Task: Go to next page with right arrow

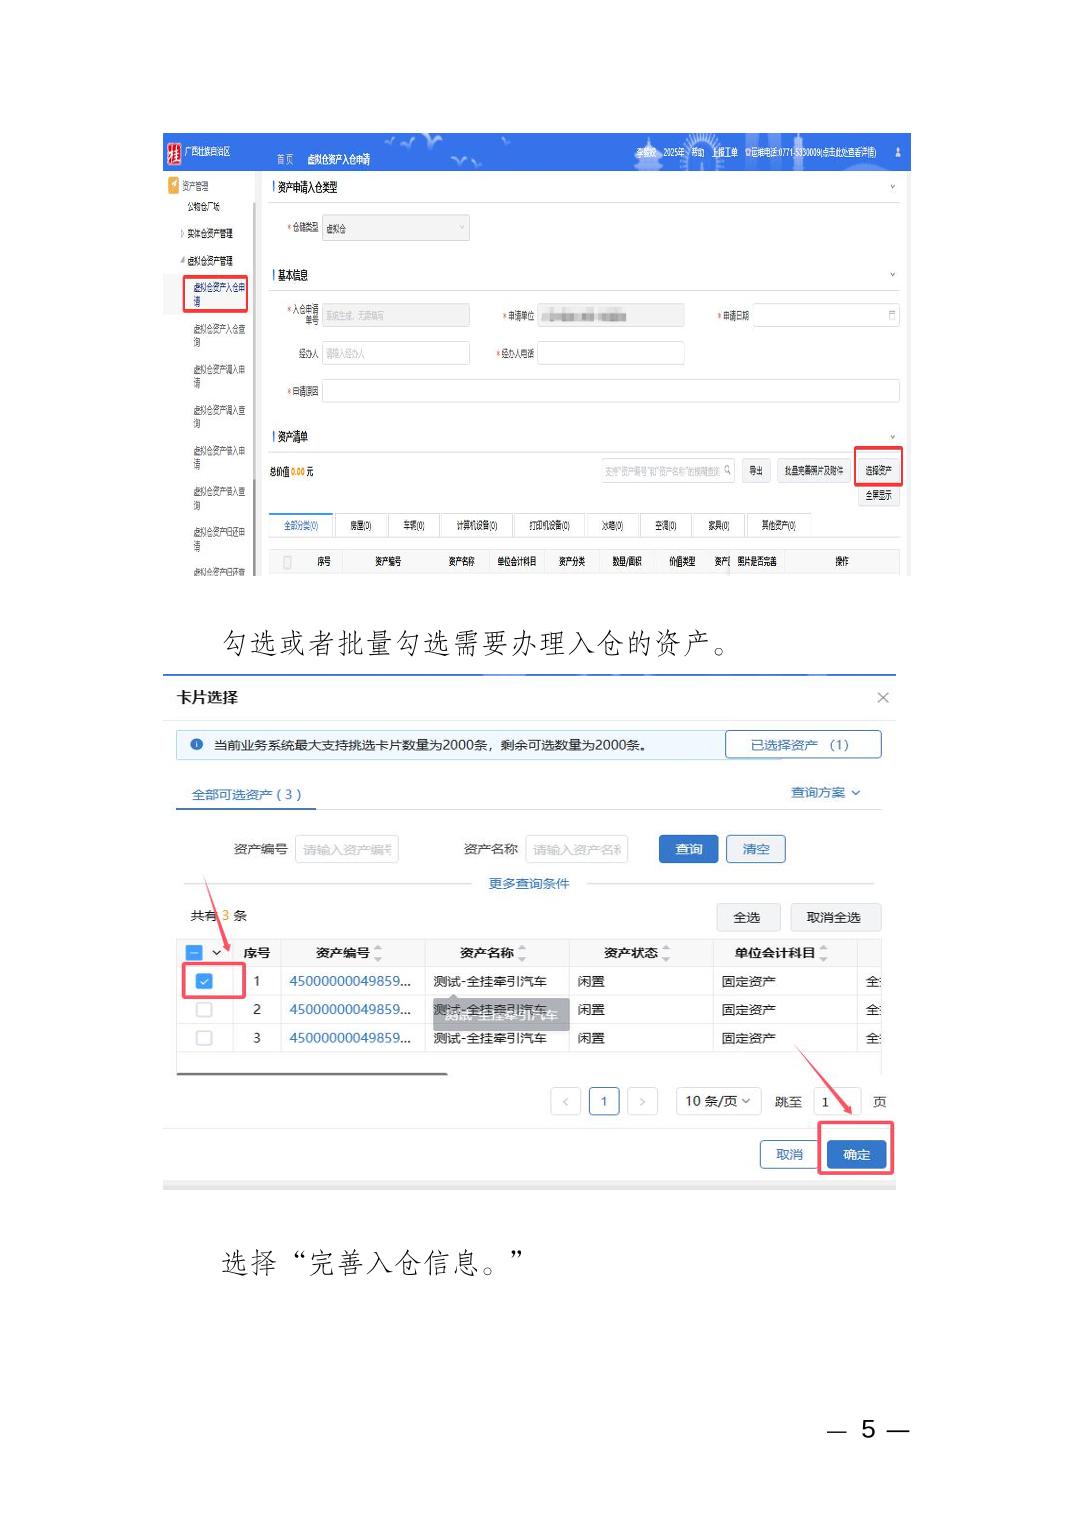Action: pos(642,1101)
